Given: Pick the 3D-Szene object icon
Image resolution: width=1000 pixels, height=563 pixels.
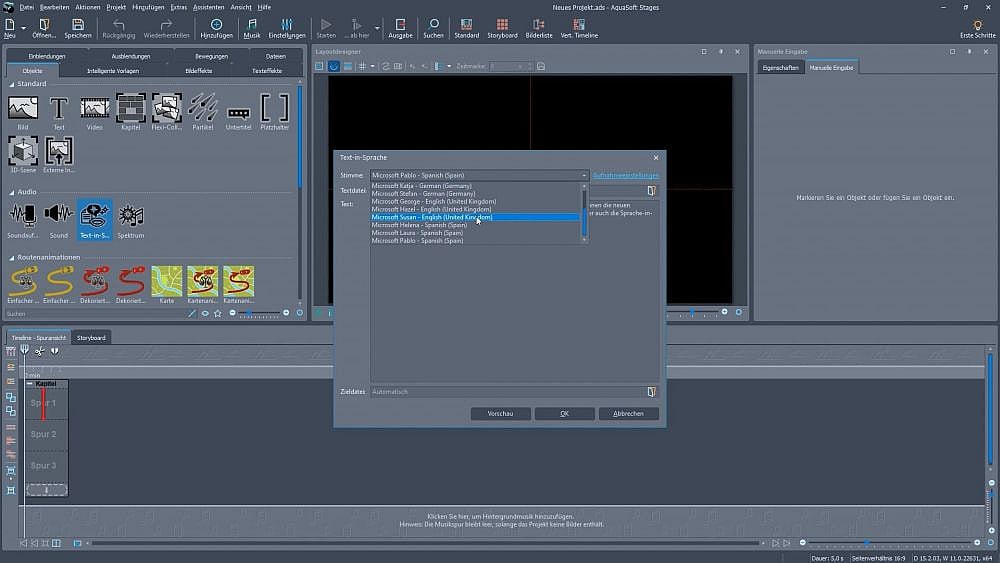Looking at the screenshot, I should point(23,150).
